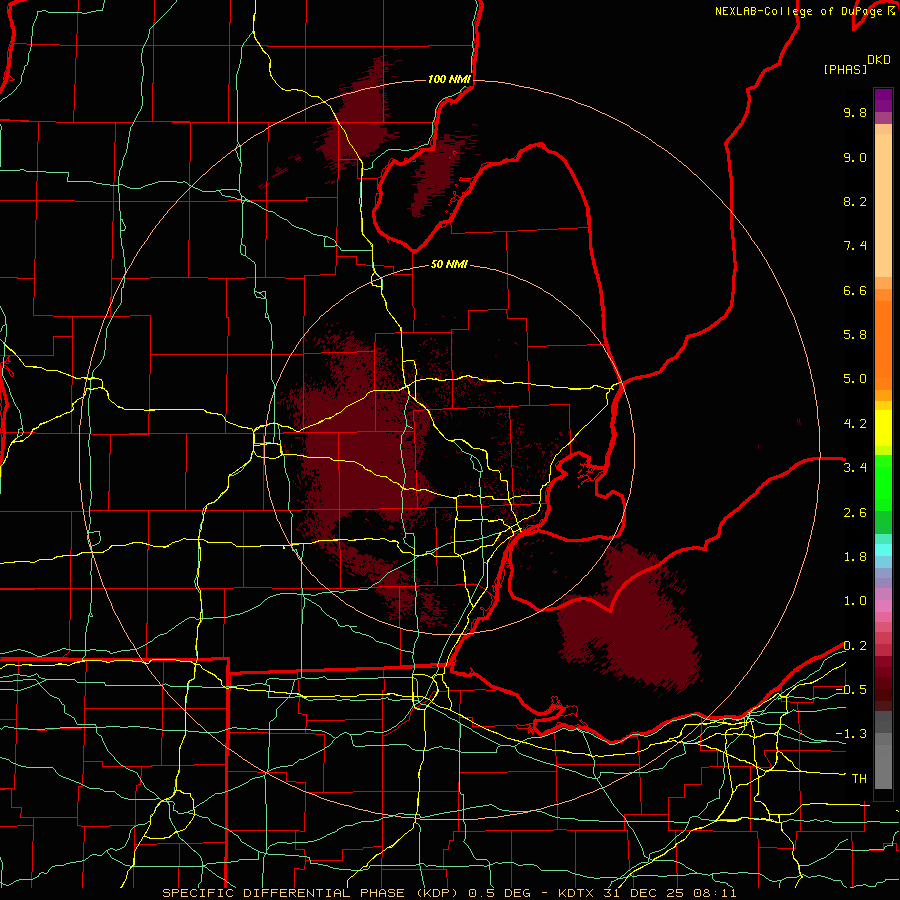Pick the dark red segment of the color bar
This screenshot has width=900, height=900.
pos(883,683)
